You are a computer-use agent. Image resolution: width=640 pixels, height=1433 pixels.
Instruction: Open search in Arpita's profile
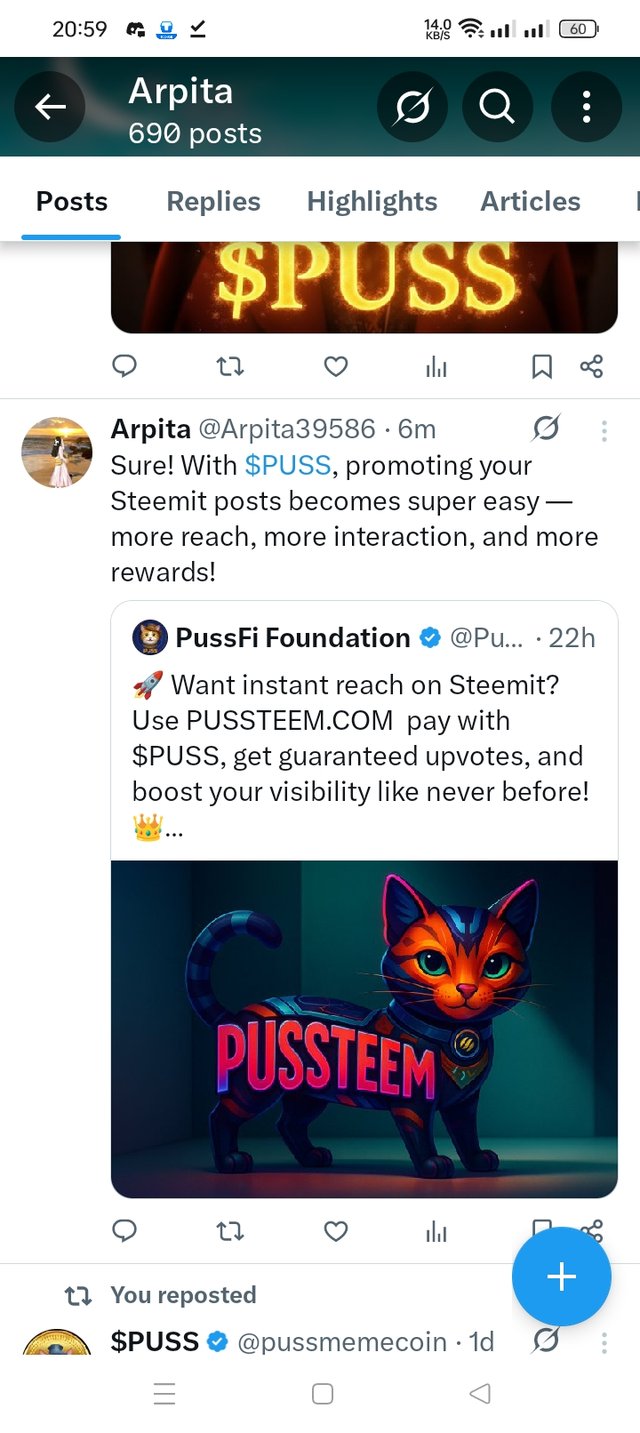pyautogui.click(x=497, y=107)
